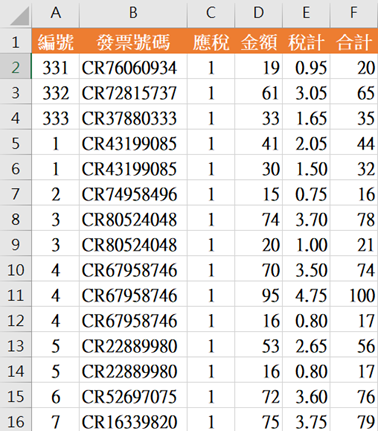Click the Select All corner triangle
378x431 pixels.
[x=19, y=16]
